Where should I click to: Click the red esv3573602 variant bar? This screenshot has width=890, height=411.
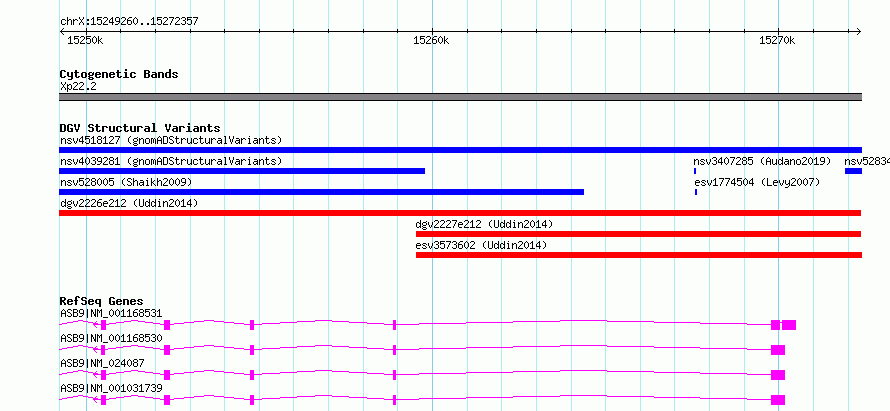tap(639, 255)
